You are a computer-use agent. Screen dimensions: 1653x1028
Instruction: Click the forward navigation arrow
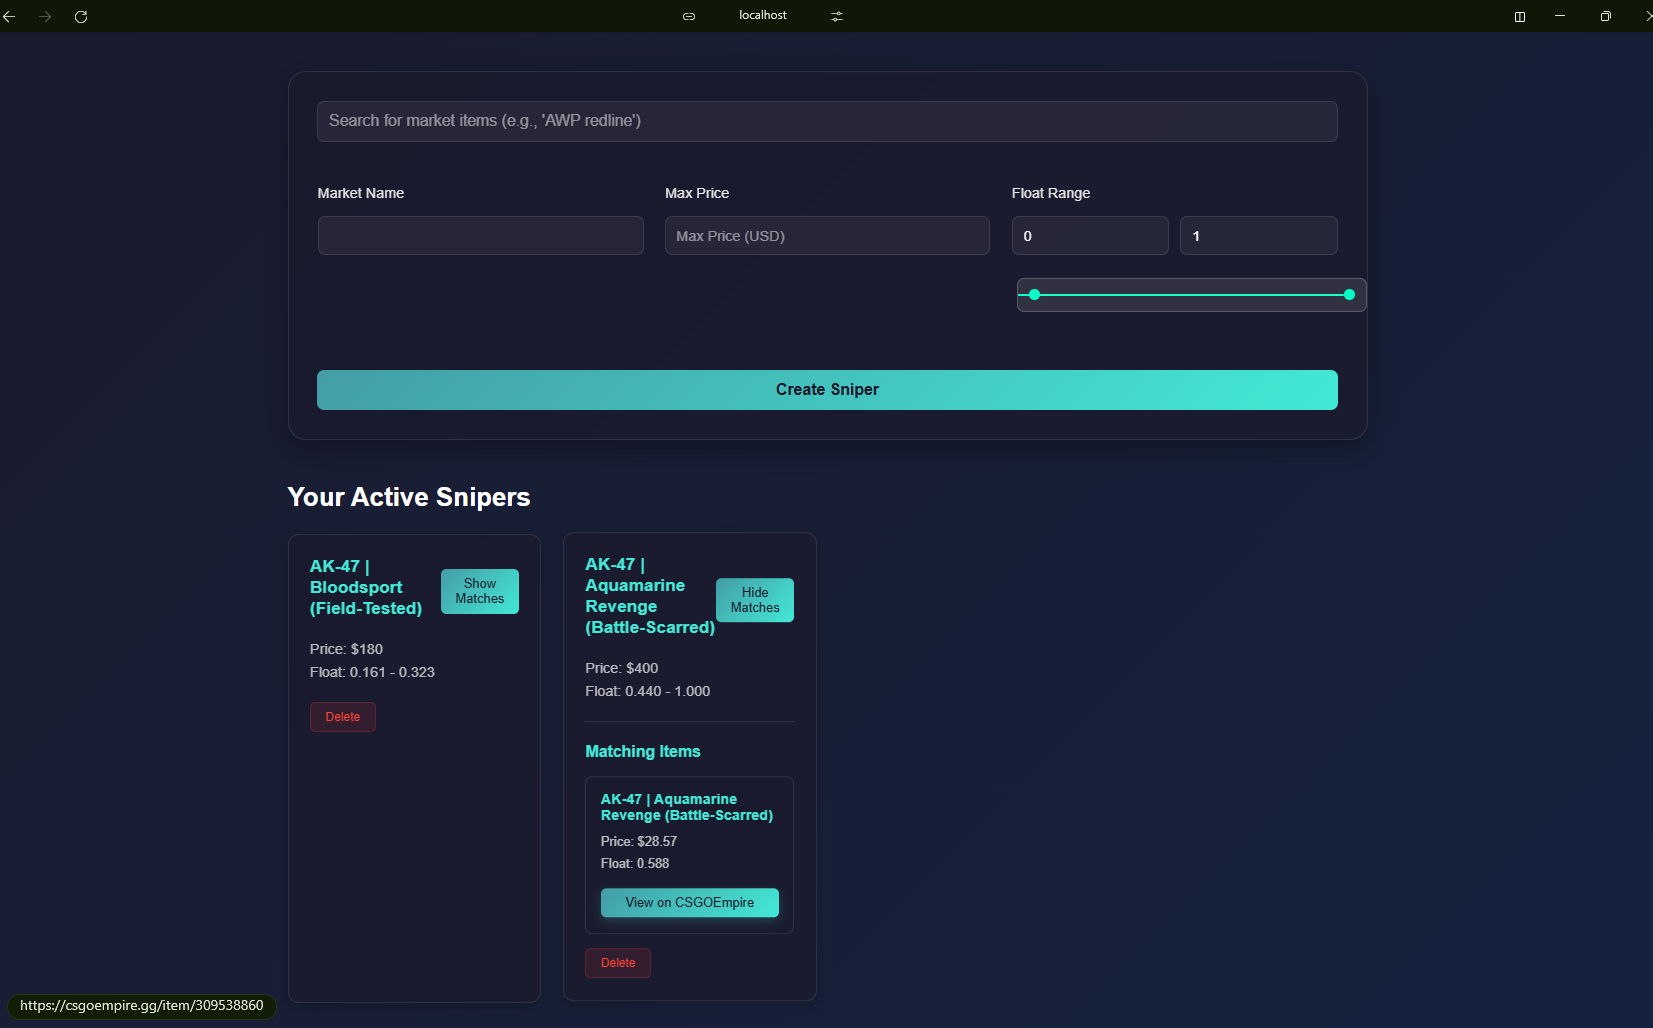point(46,16)
